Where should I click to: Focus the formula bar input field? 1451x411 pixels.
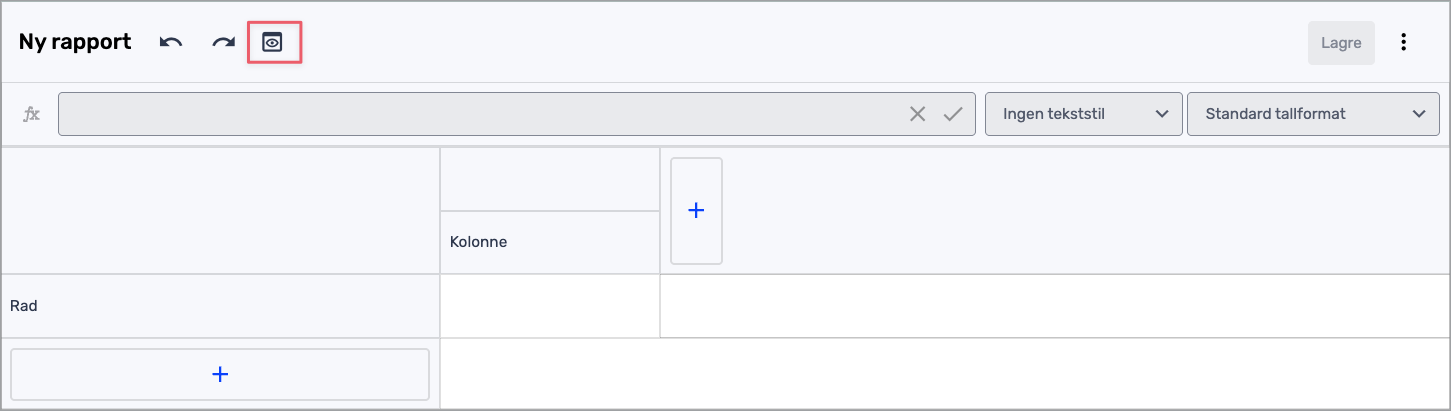[x=480, y=114]
